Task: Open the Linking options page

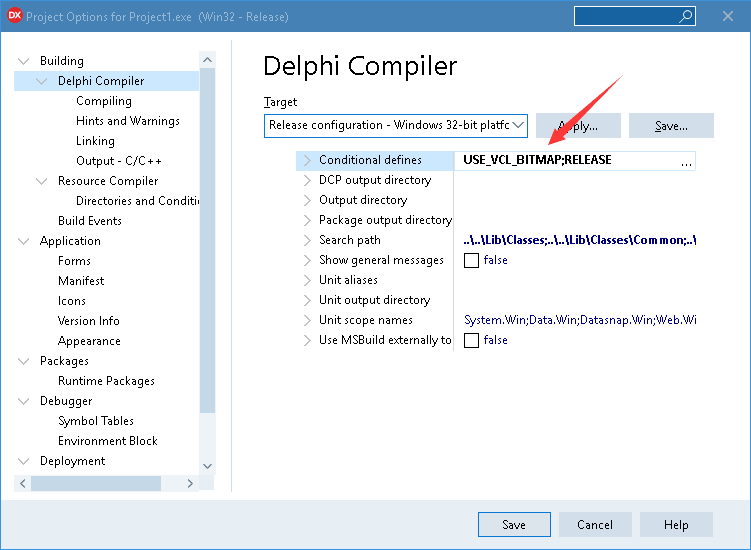Action: (x=95, y=141)
